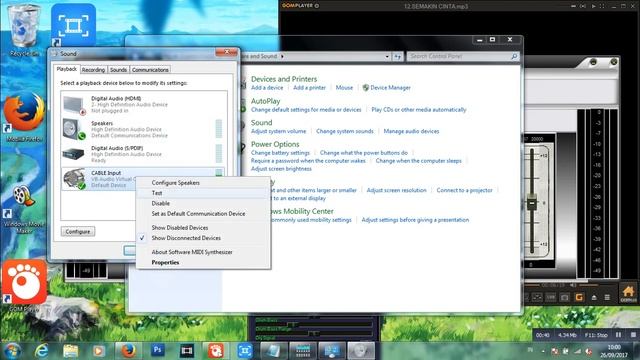Switch to the Recording tab
The image size is (640, 360).
[93, 70]
